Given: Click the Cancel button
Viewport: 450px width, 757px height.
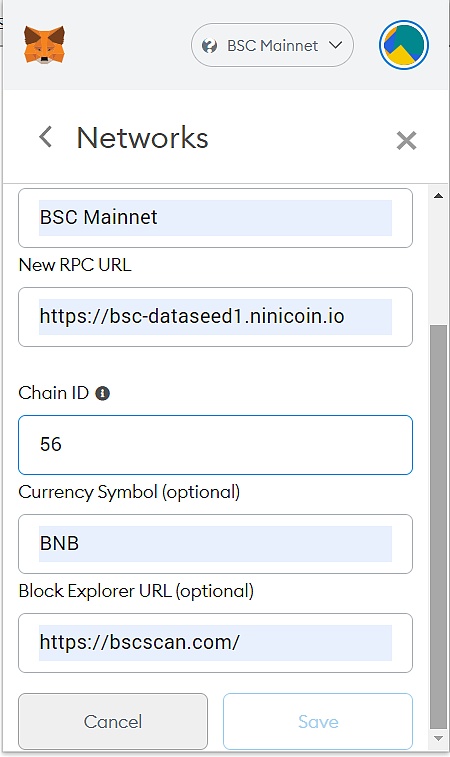Looking at the screenshot, I should (x=113, y=721).
